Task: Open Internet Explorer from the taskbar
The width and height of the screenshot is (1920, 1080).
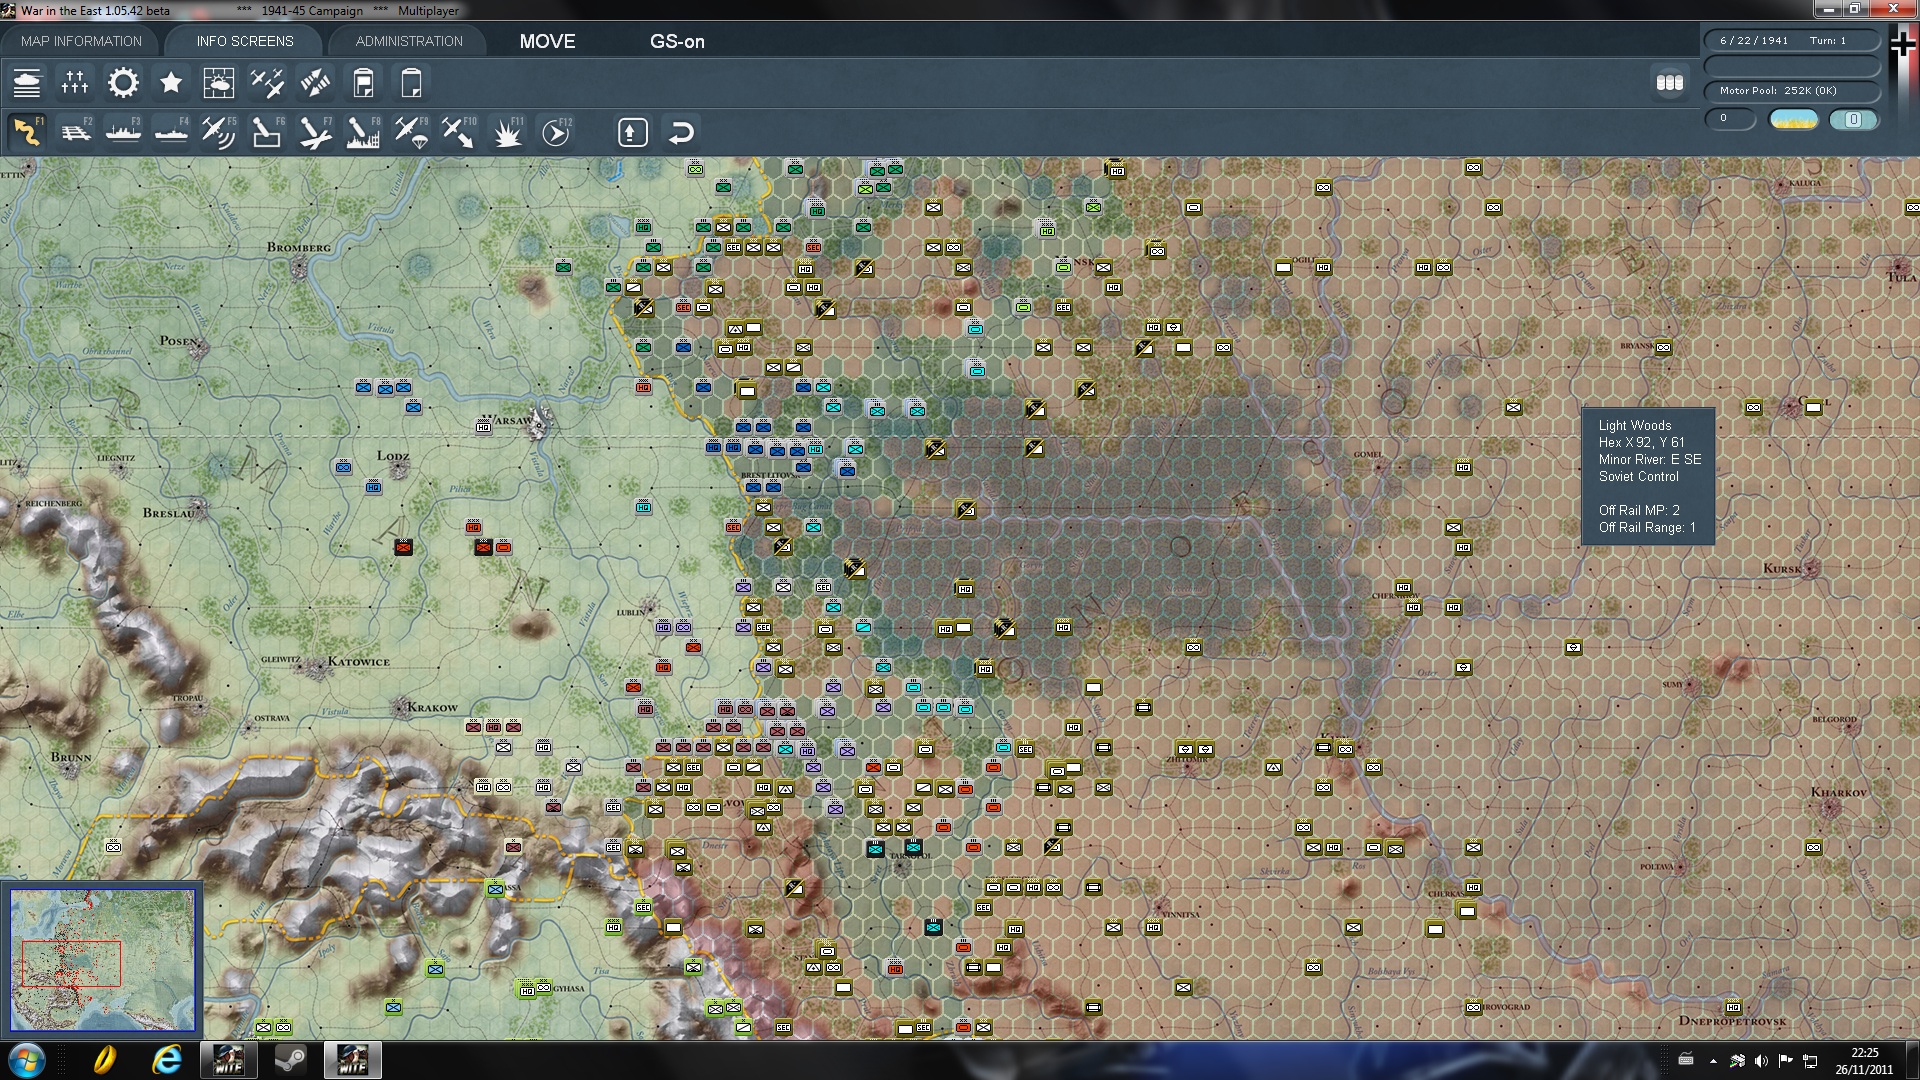Action: coord(167,1060)
